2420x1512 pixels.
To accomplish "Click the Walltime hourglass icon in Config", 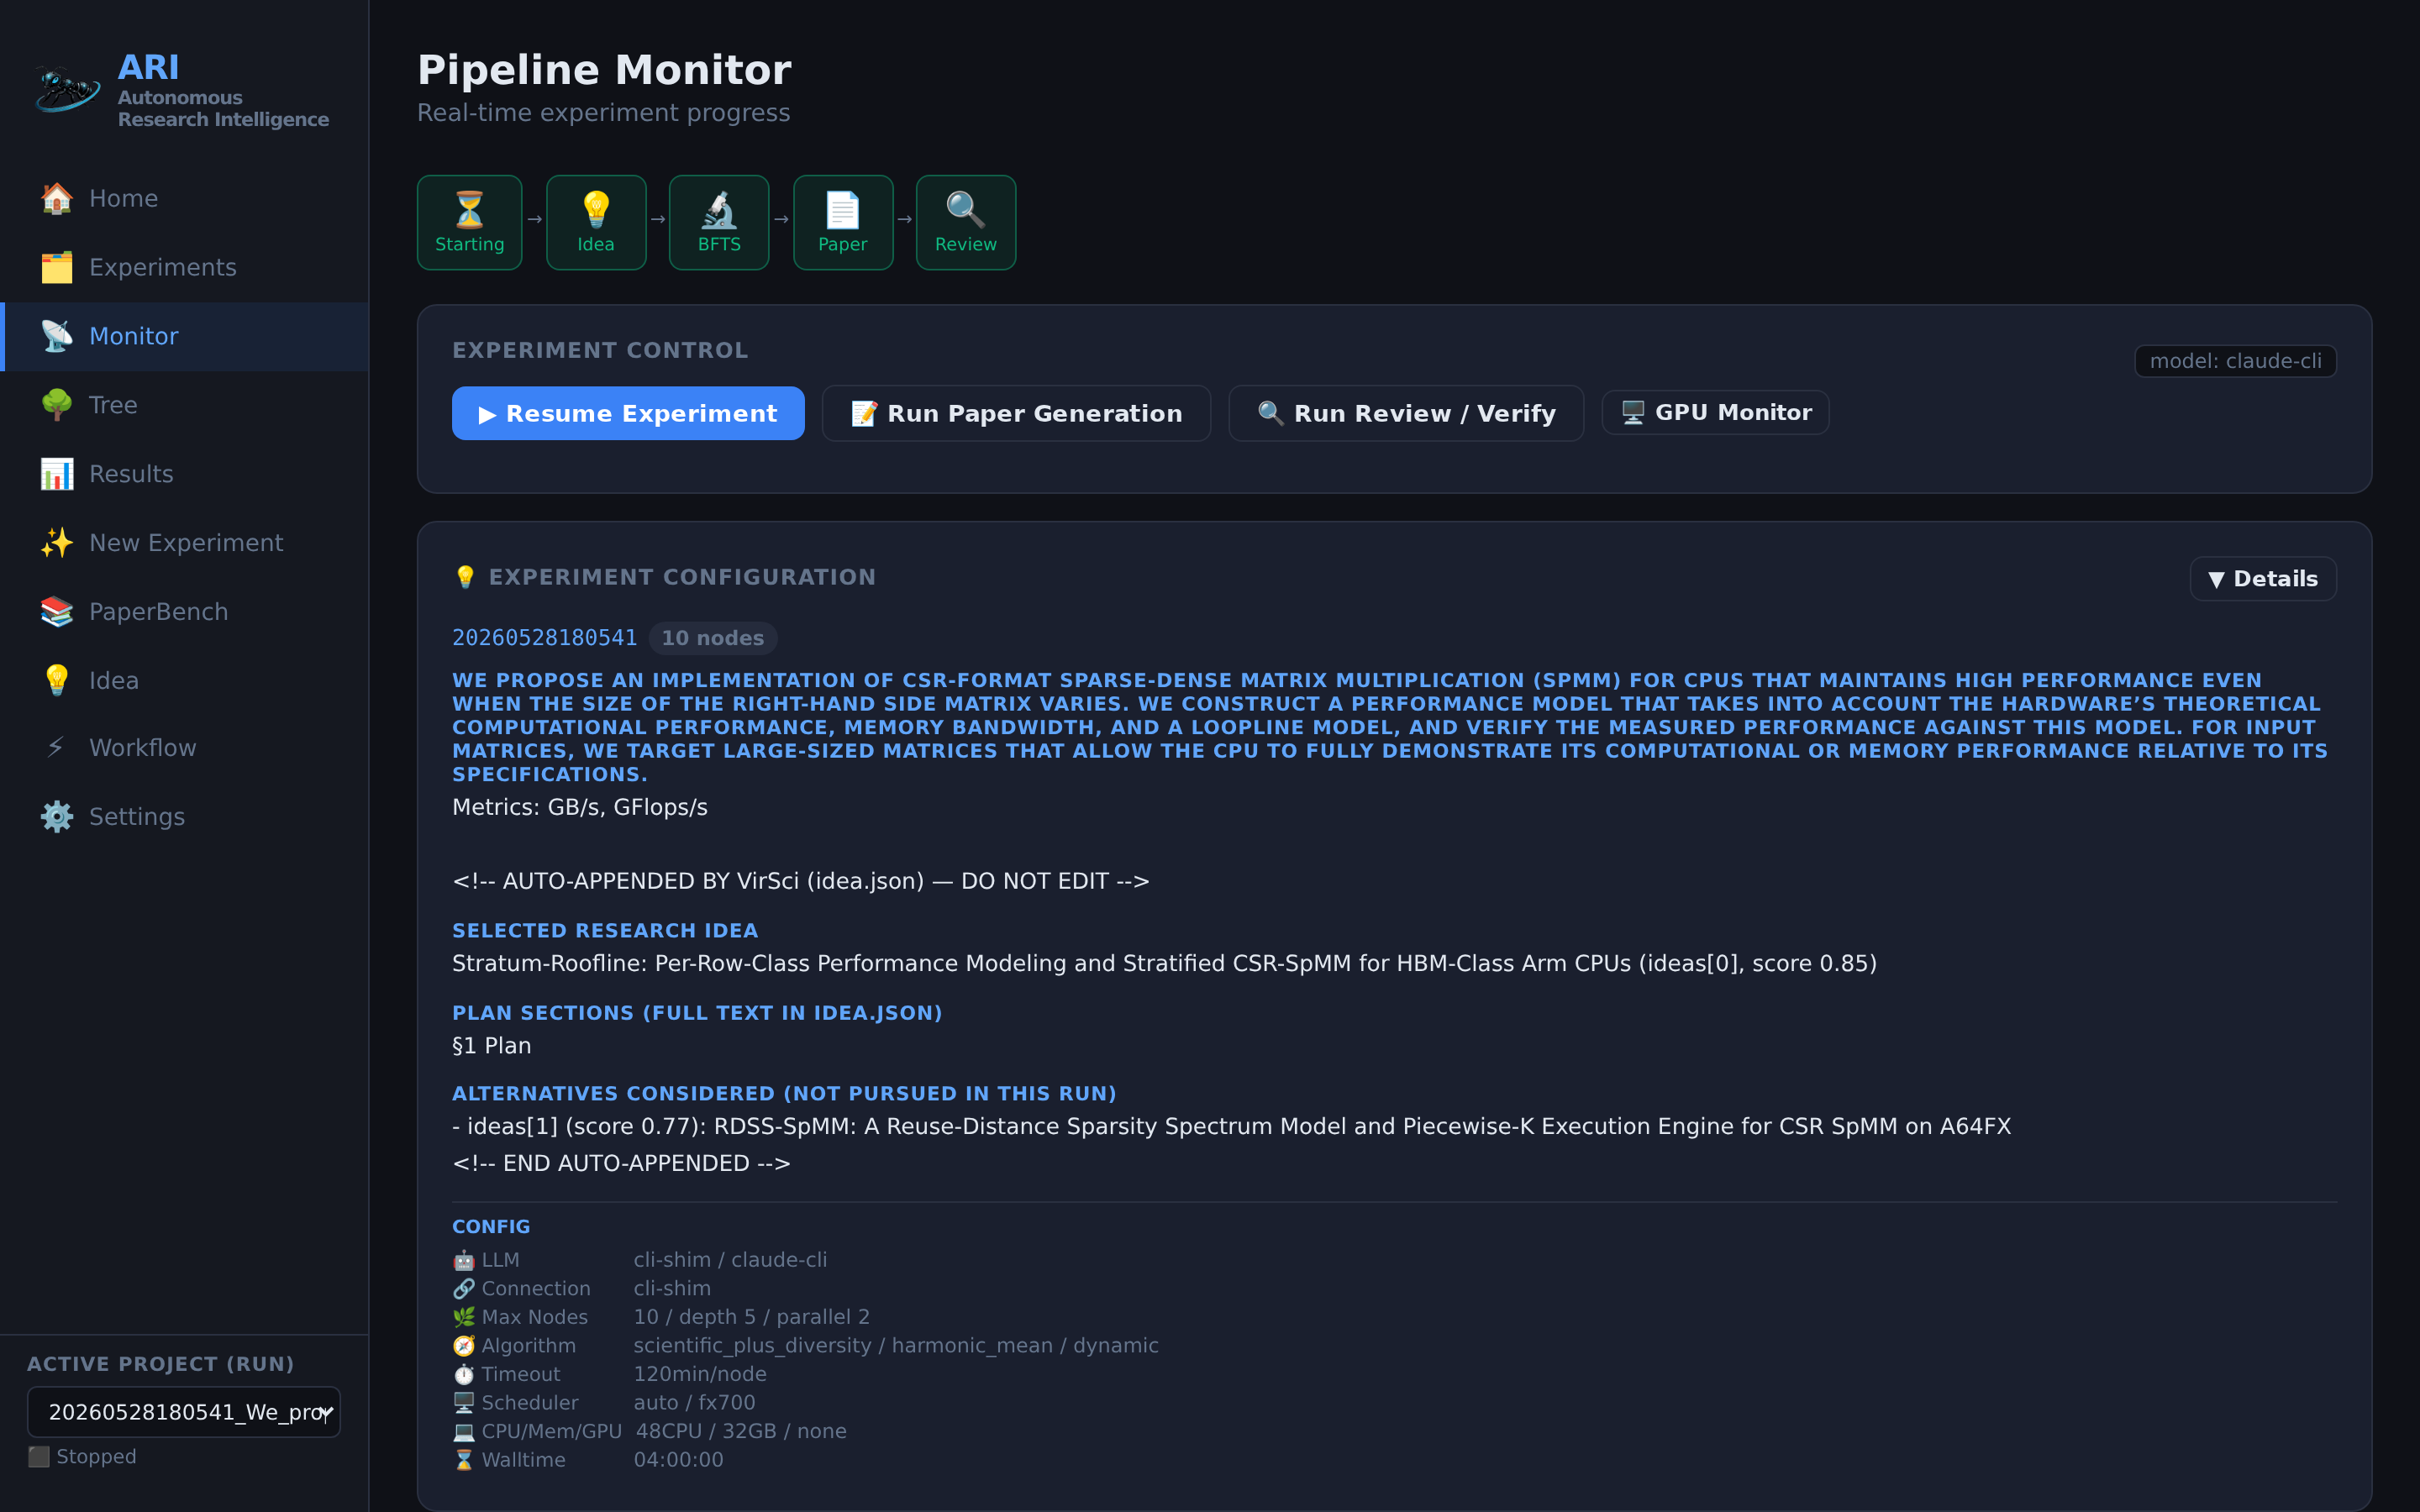I will [463, 1460].
